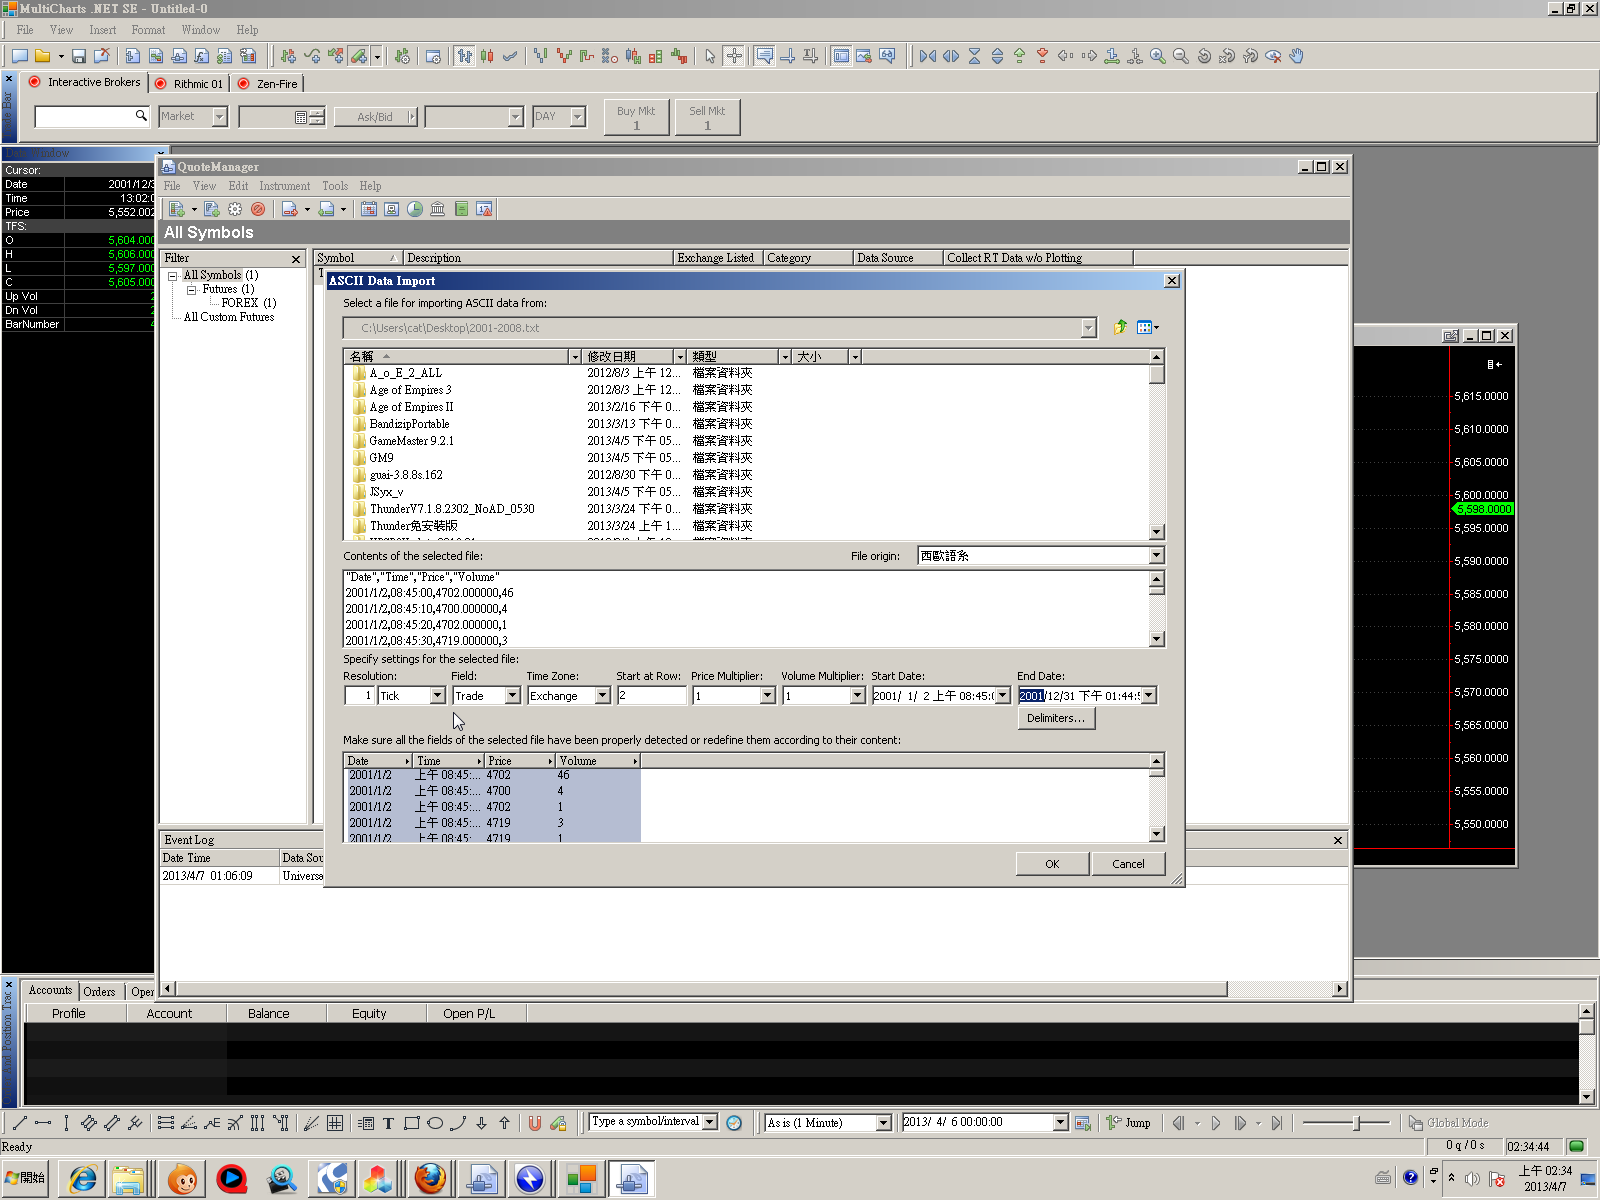The height and width of the screenshot is (1200, 1600).
Task: Go up one folder in ASCII Data Import
Action: pyautogui.click(x=1120, y=327)
